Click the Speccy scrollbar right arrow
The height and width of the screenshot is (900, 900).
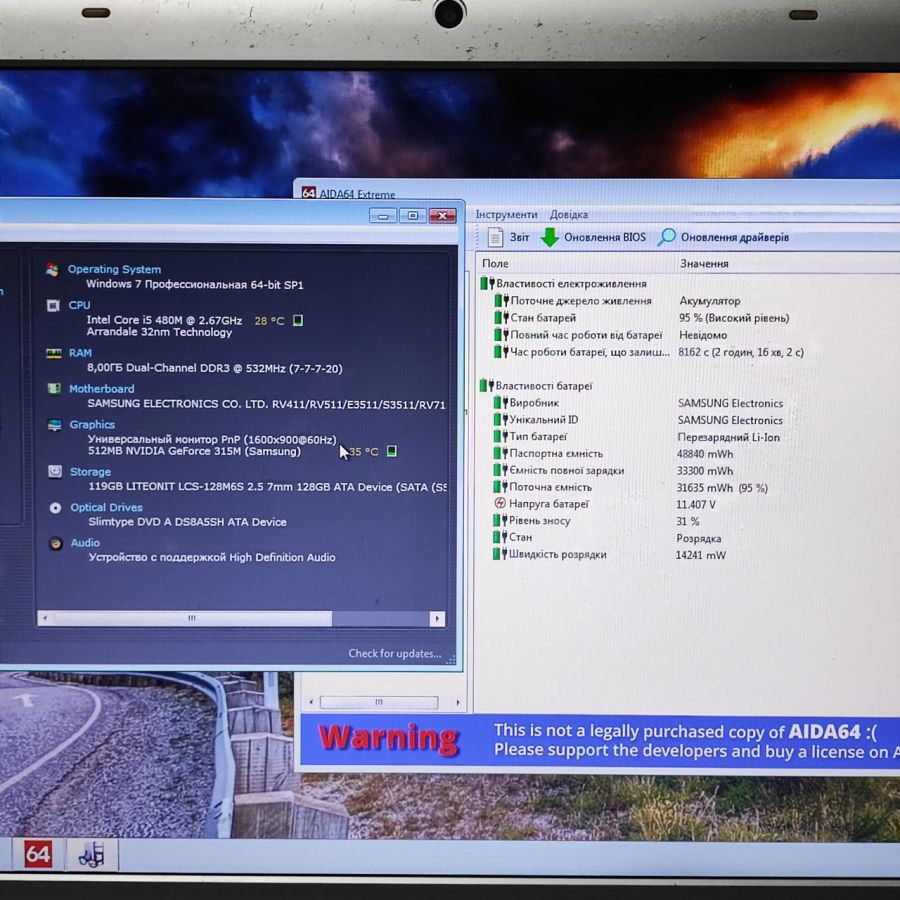pyautogui.click(x=437, y=619)
